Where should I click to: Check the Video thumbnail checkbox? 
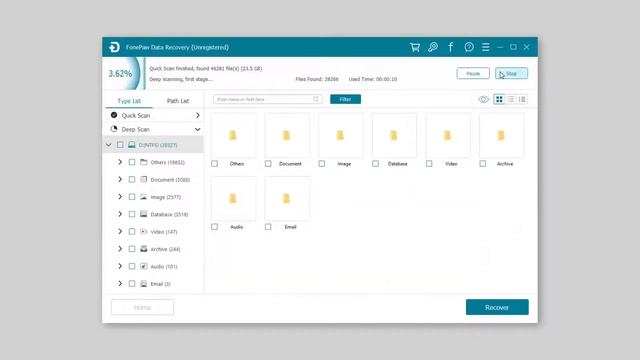[429, 164]
